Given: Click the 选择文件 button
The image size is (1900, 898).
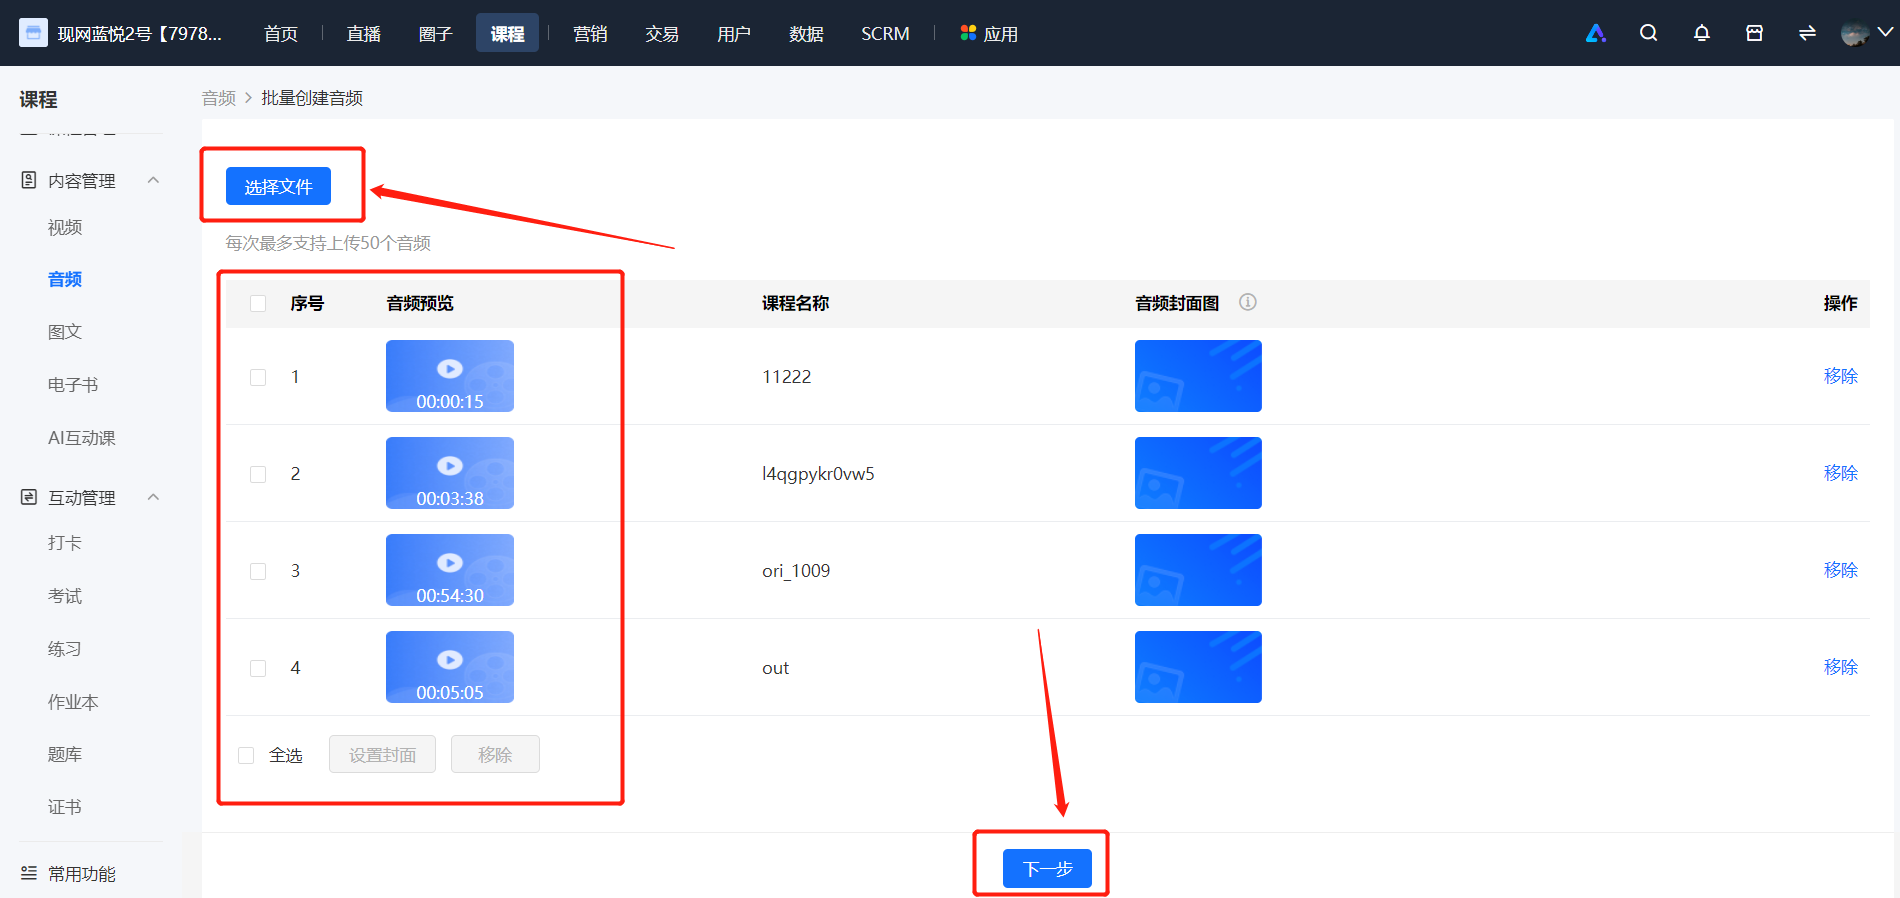Looking at the screenshot, I should (x=278, y=186).
